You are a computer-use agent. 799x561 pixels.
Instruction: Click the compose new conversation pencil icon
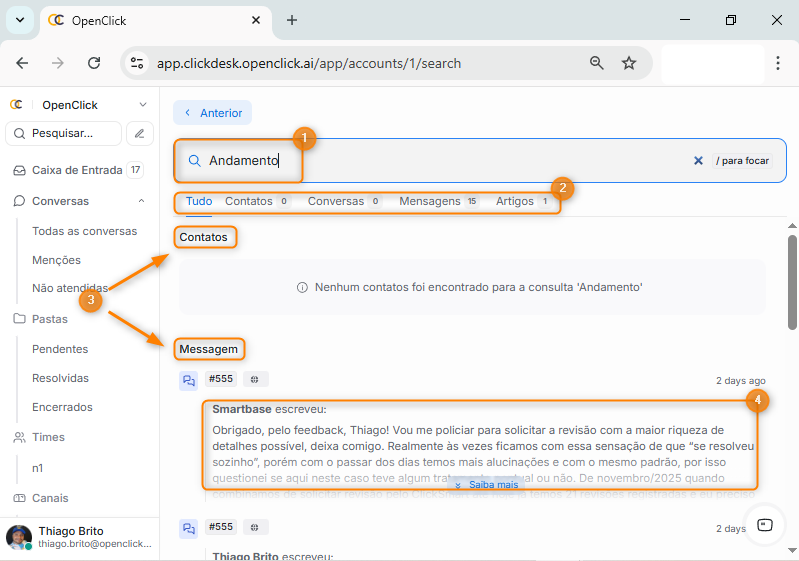(141, 133)
